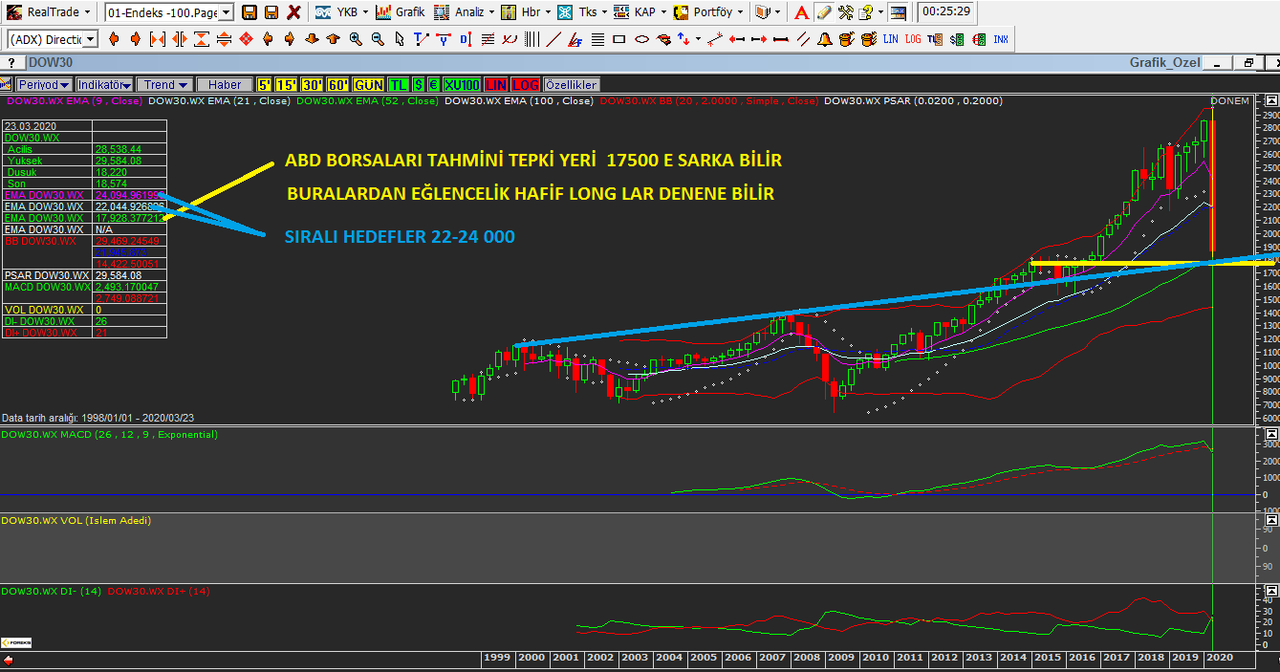The image size is (1280, 672).
Task: Select the 30' minute period button
Action: tap(312, 85)
